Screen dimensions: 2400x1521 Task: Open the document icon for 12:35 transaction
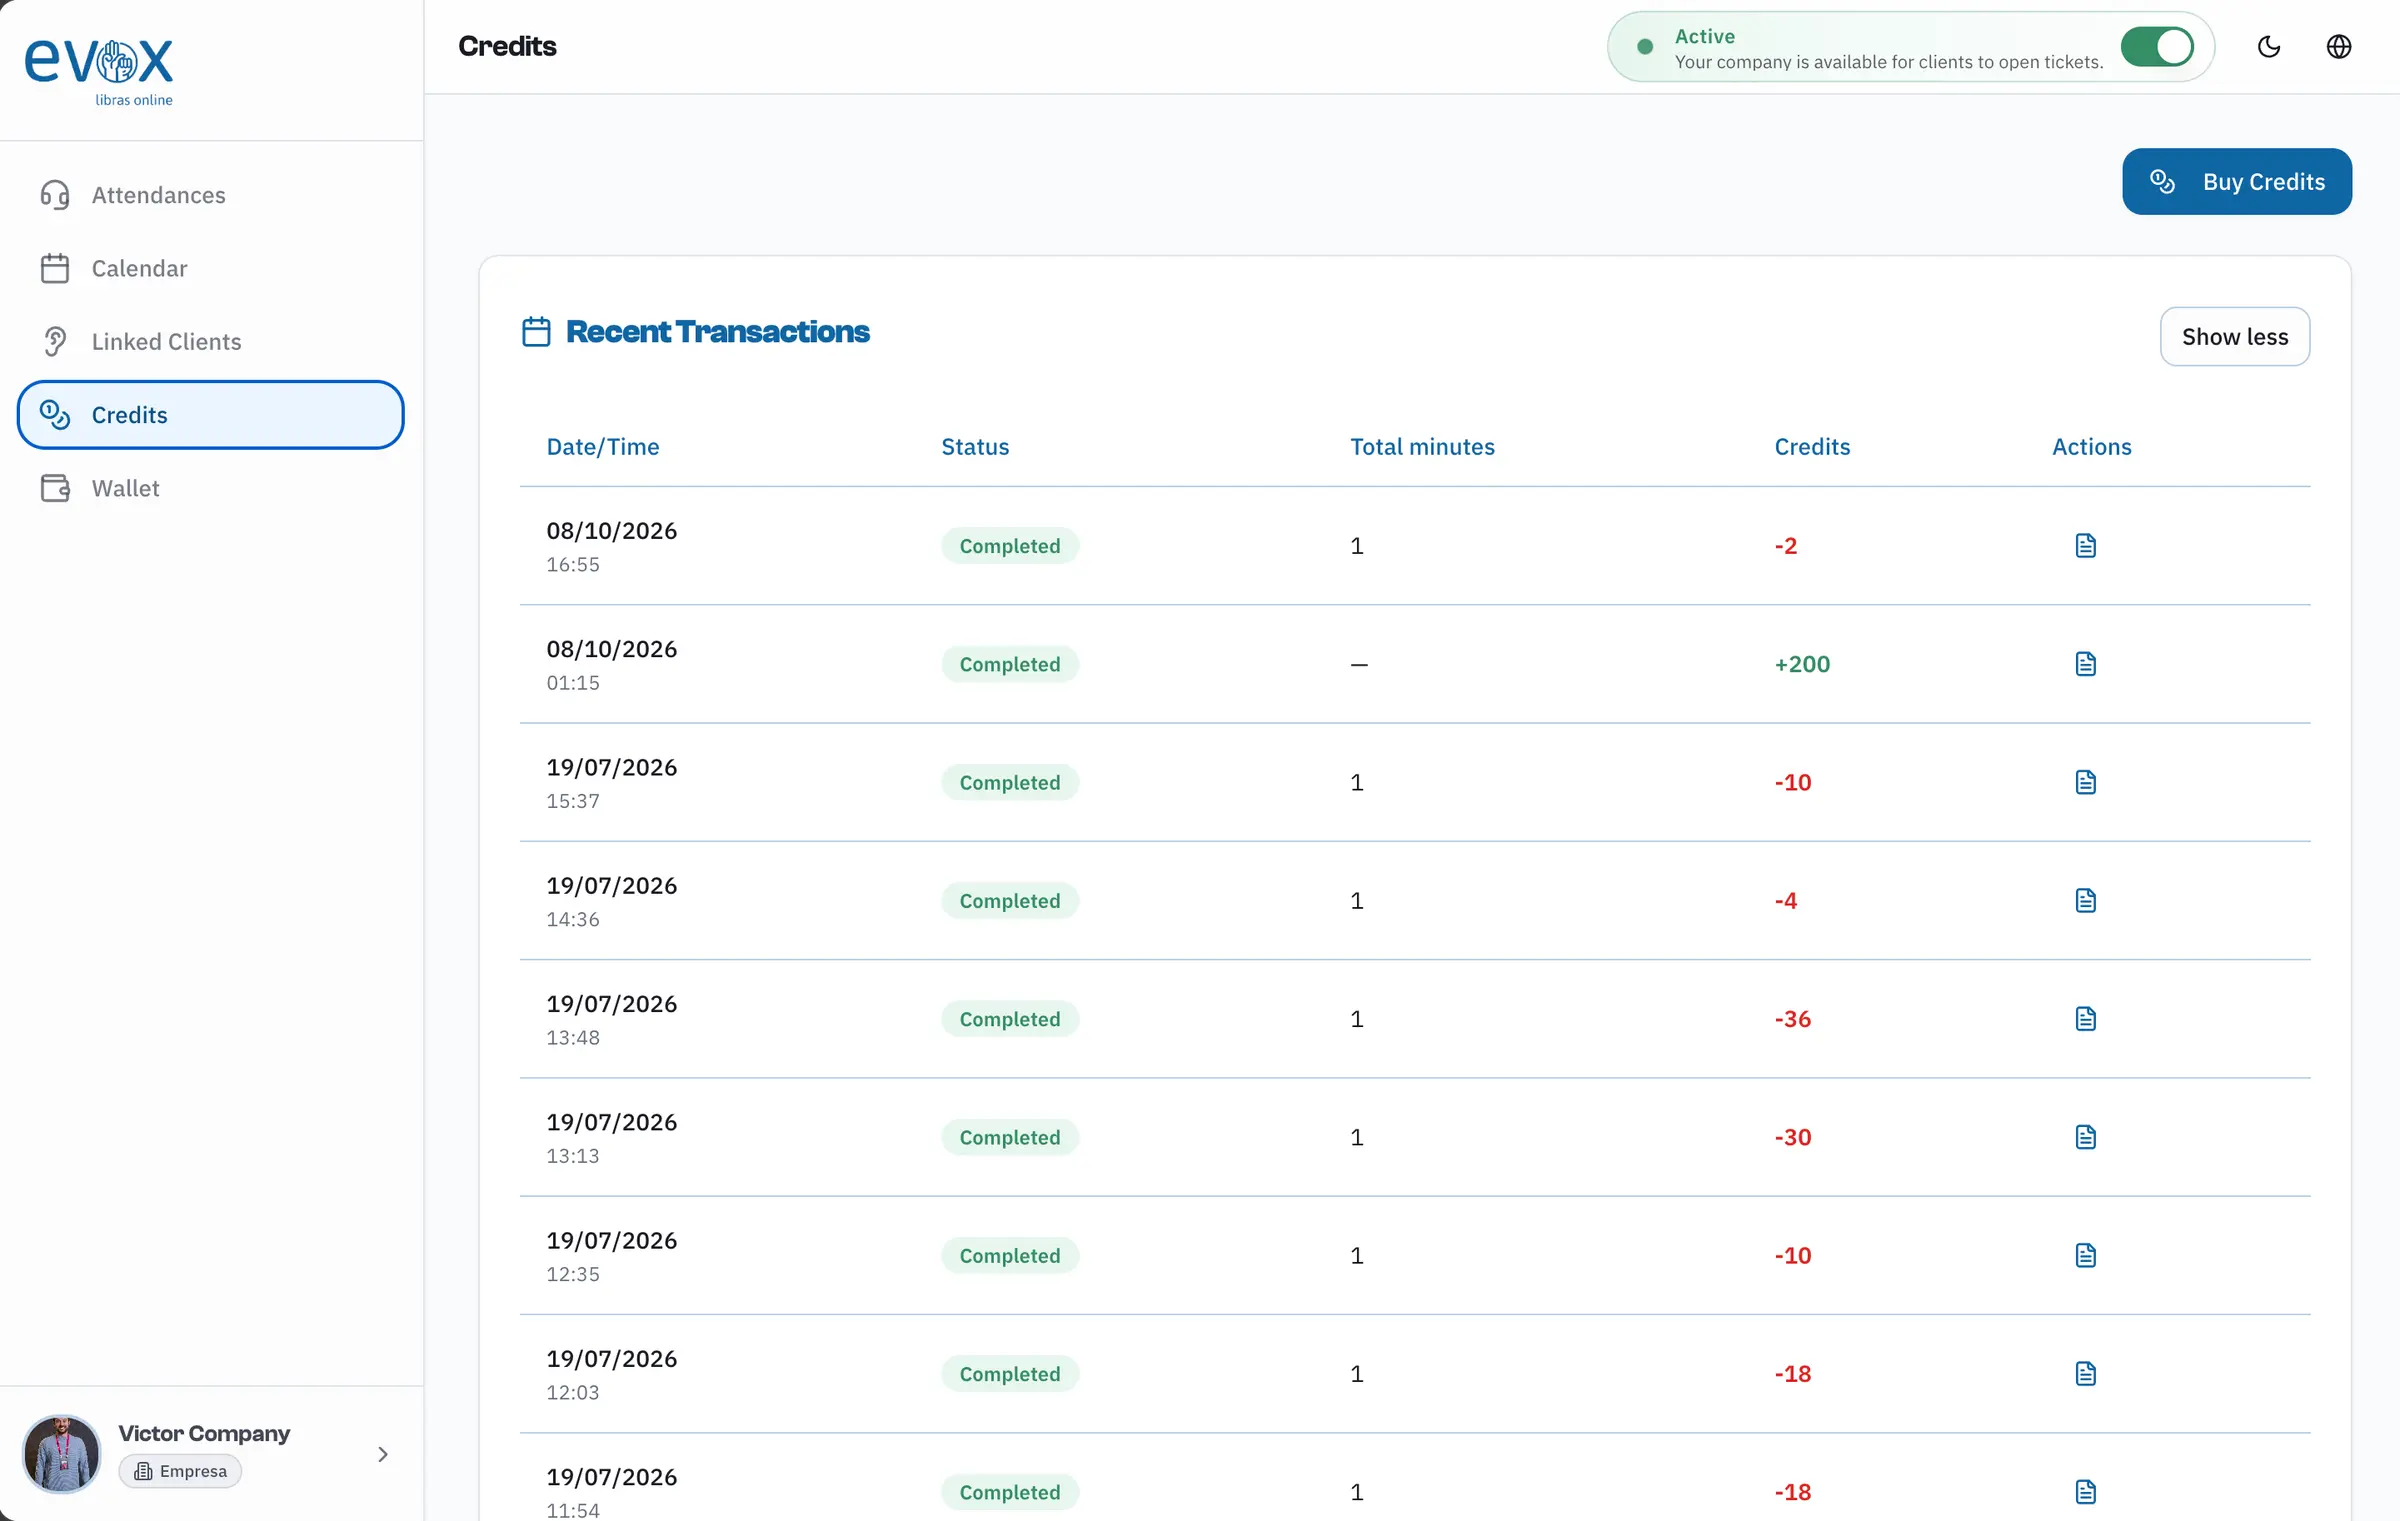2085,1255
